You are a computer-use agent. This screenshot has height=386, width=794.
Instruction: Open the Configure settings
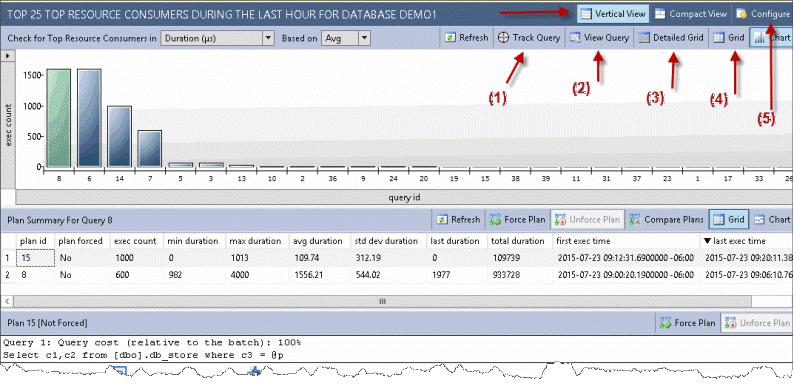click(x=763, y=14)
